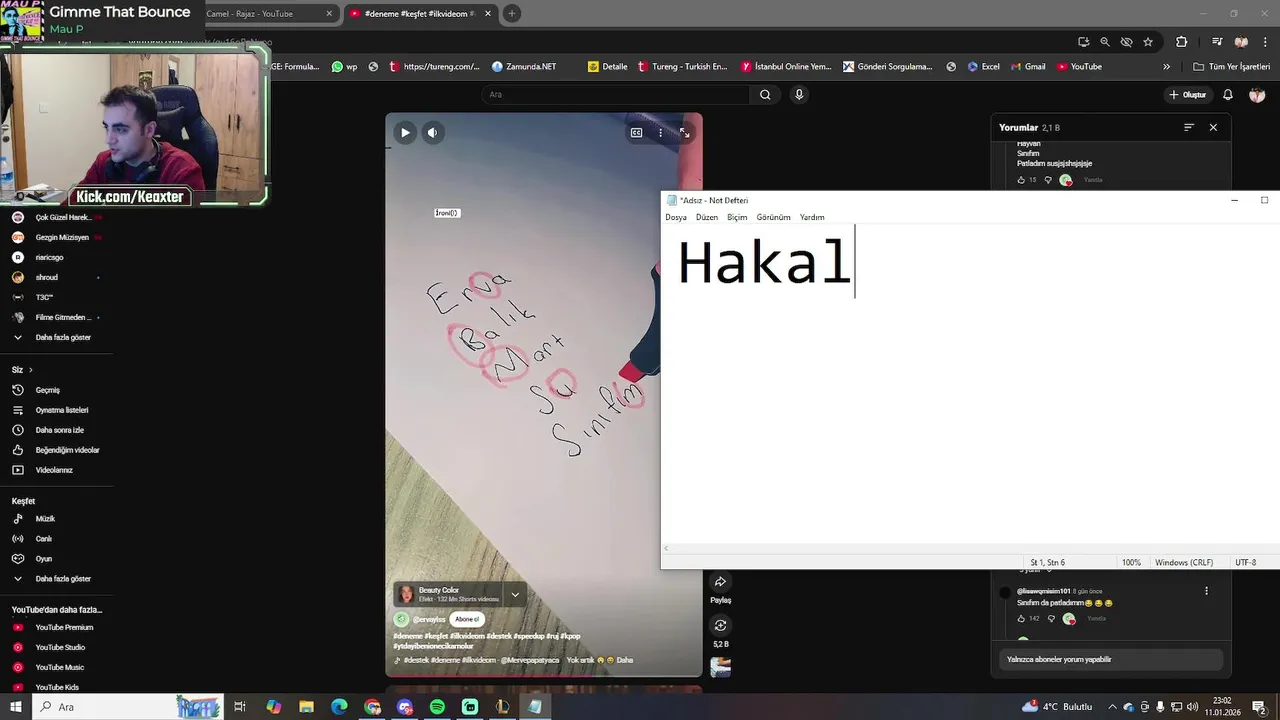Search YouTube by voice with the microphone icon

point(799,94)
